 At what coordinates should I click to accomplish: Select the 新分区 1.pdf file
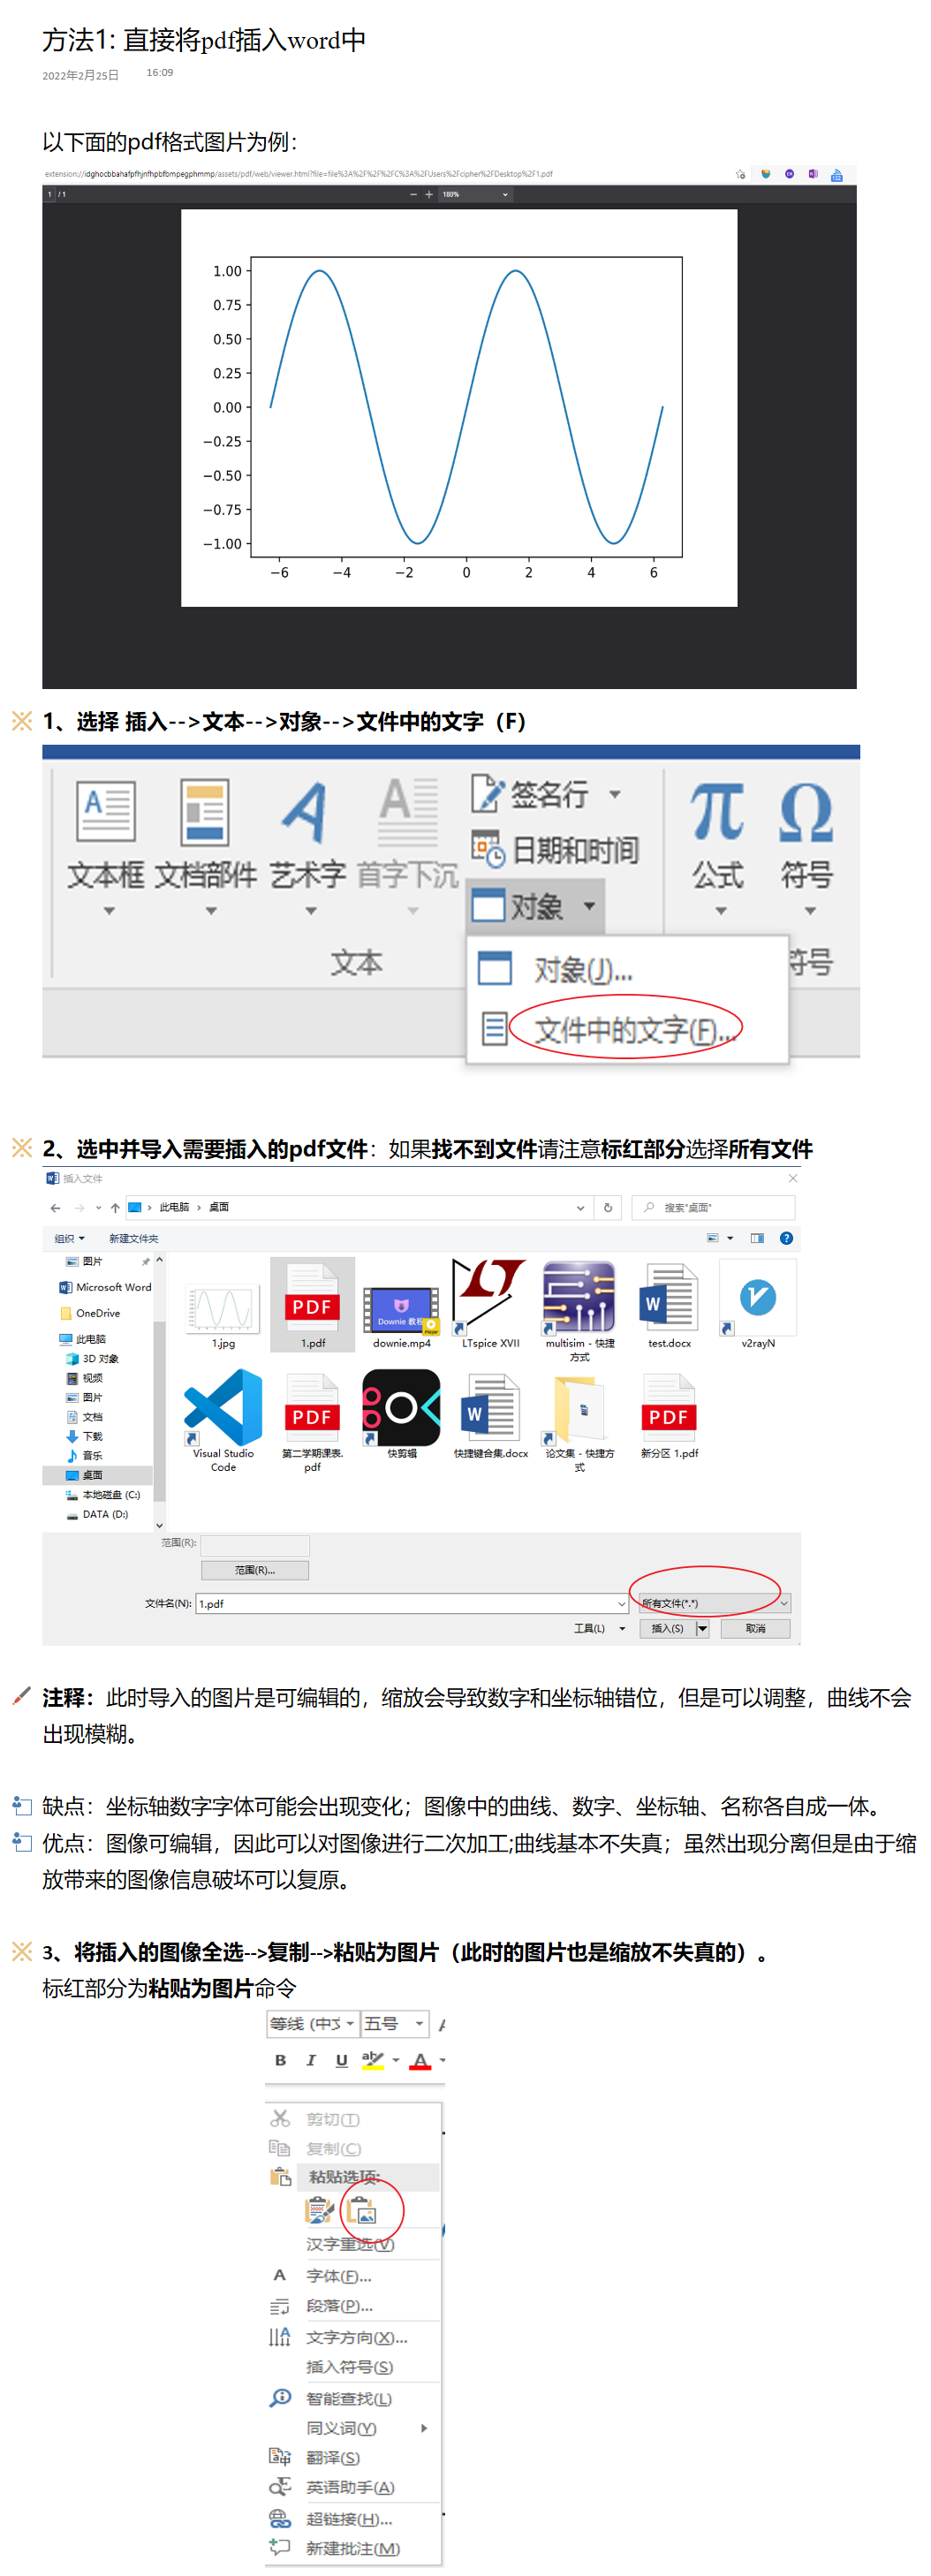pos(669,1415)
